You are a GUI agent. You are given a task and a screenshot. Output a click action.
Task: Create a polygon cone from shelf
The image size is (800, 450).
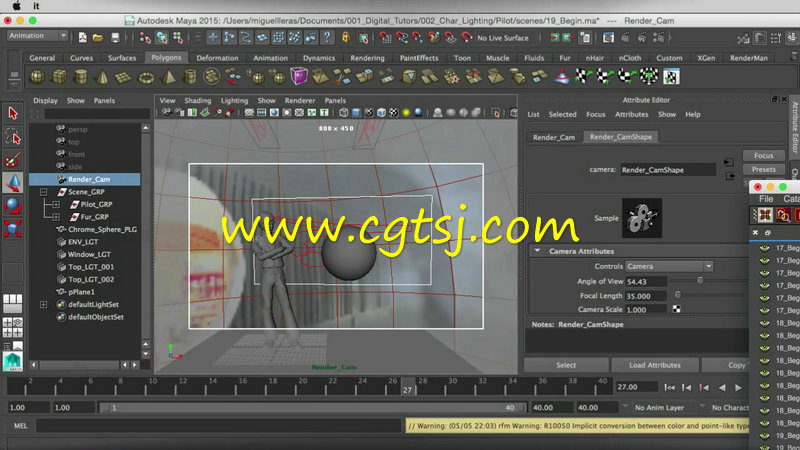[102, 77]
